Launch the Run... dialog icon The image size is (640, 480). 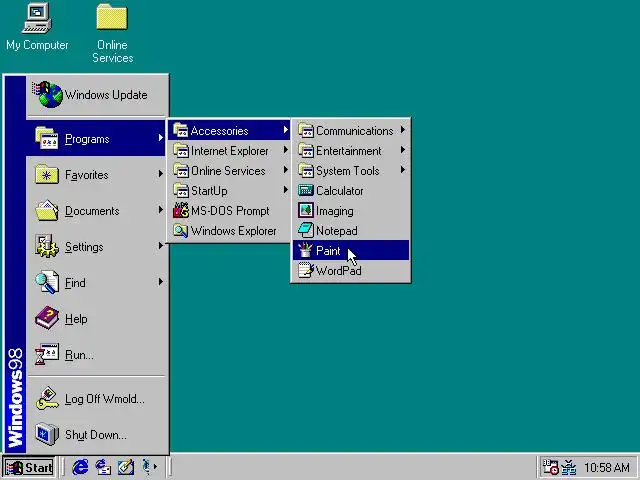[x=47, y=354]
